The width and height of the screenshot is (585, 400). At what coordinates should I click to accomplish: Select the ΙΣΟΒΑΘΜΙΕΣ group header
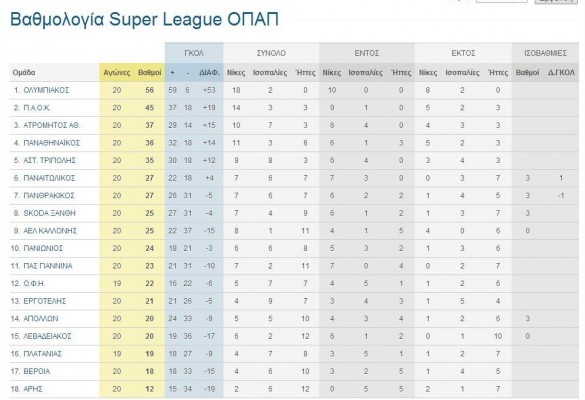[545, 53]
